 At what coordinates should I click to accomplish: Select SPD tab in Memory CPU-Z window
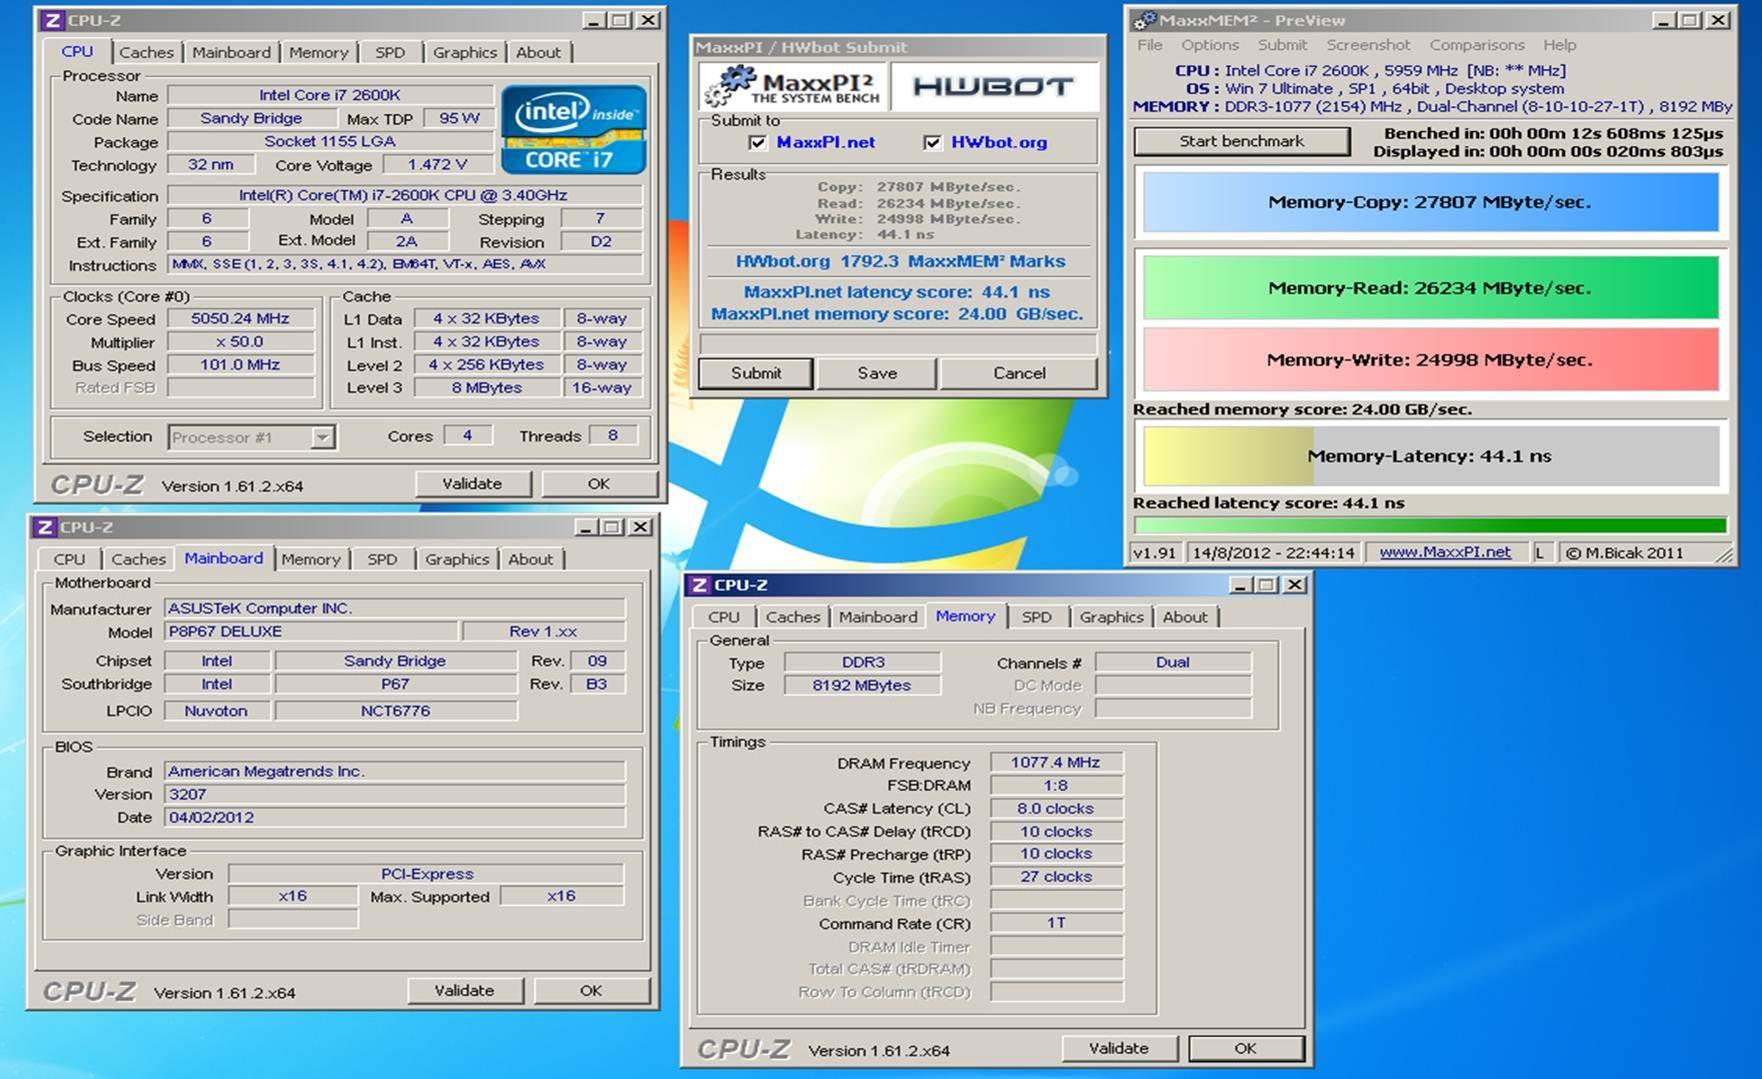click(1037, 617)
